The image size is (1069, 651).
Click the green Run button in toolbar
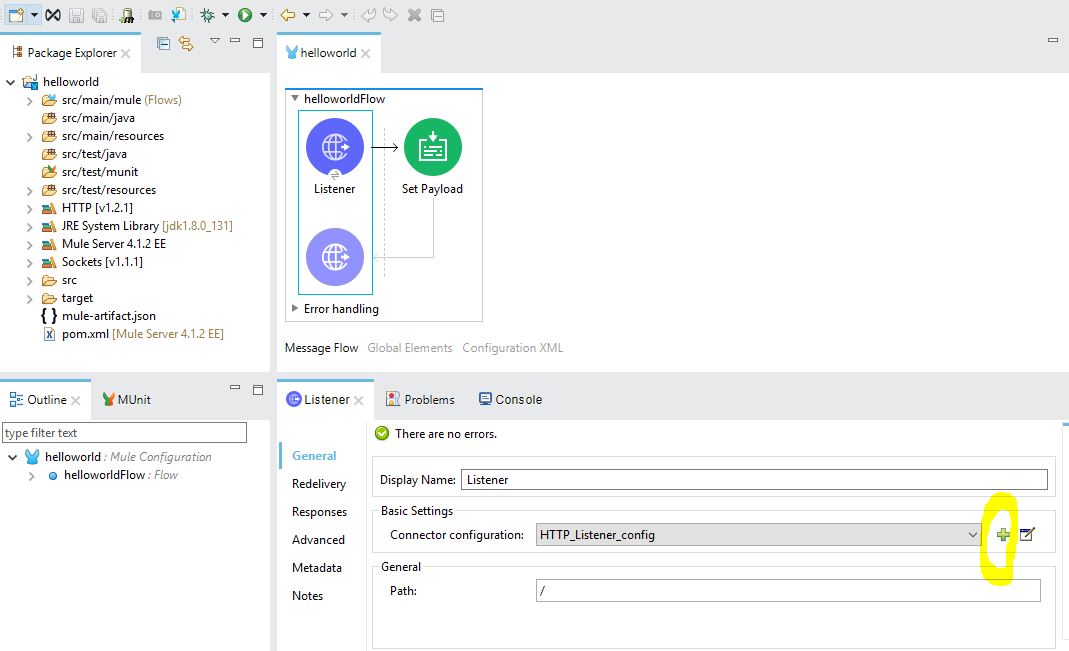244,15
